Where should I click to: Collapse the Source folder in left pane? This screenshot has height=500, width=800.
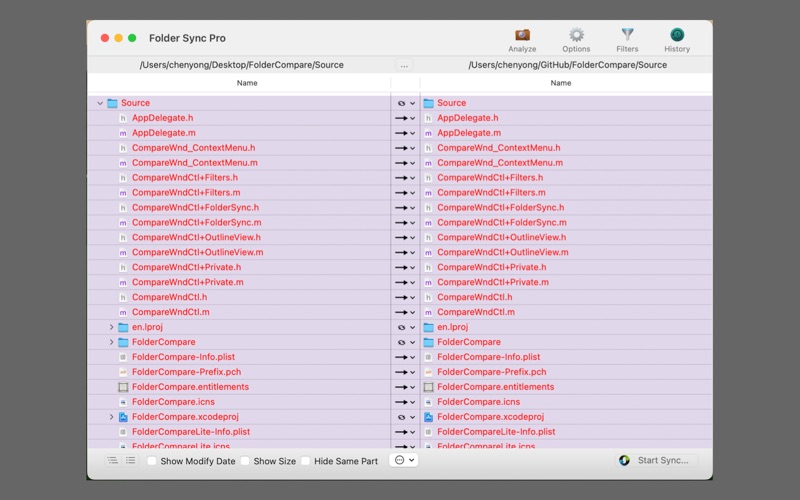pos(100,103)
